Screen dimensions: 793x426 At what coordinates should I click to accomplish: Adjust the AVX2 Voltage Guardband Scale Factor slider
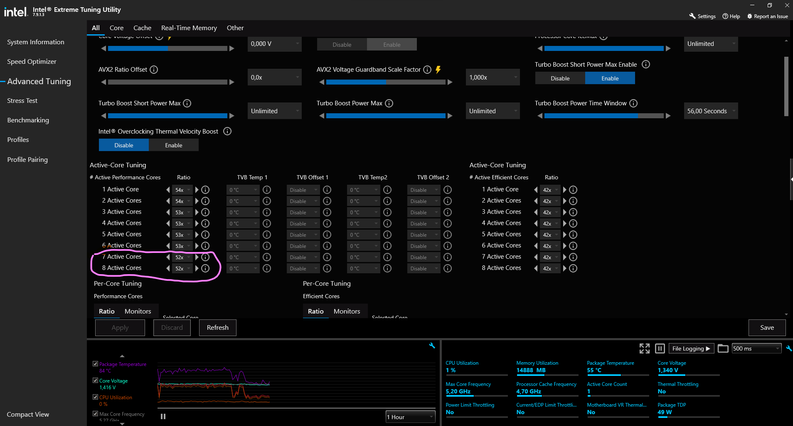point(386,82)
